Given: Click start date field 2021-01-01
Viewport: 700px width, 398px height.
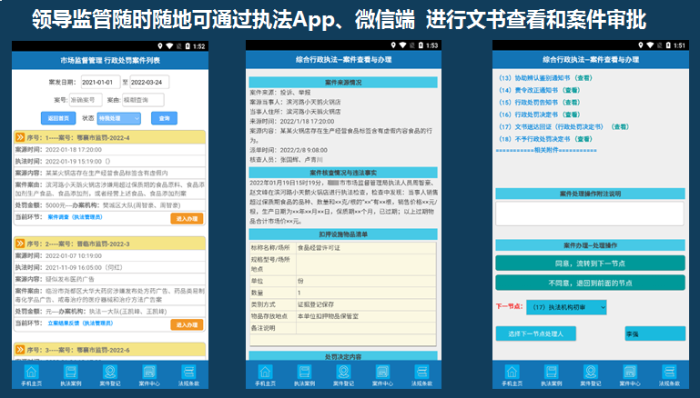Looking at the screenshot, I should [100, 82].
